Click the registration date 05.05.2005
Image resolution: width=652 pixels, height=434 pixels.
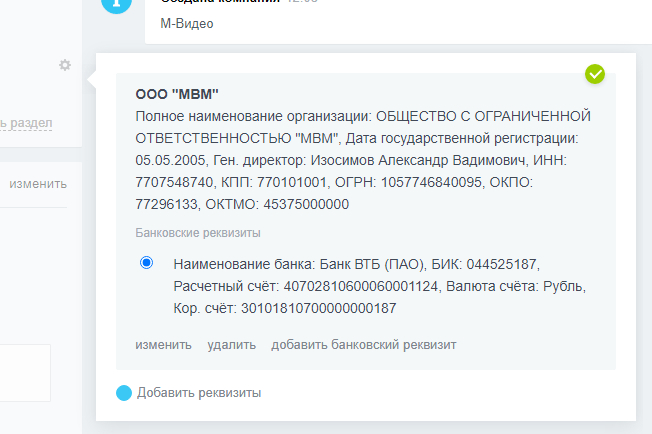[x=170, y=160]
